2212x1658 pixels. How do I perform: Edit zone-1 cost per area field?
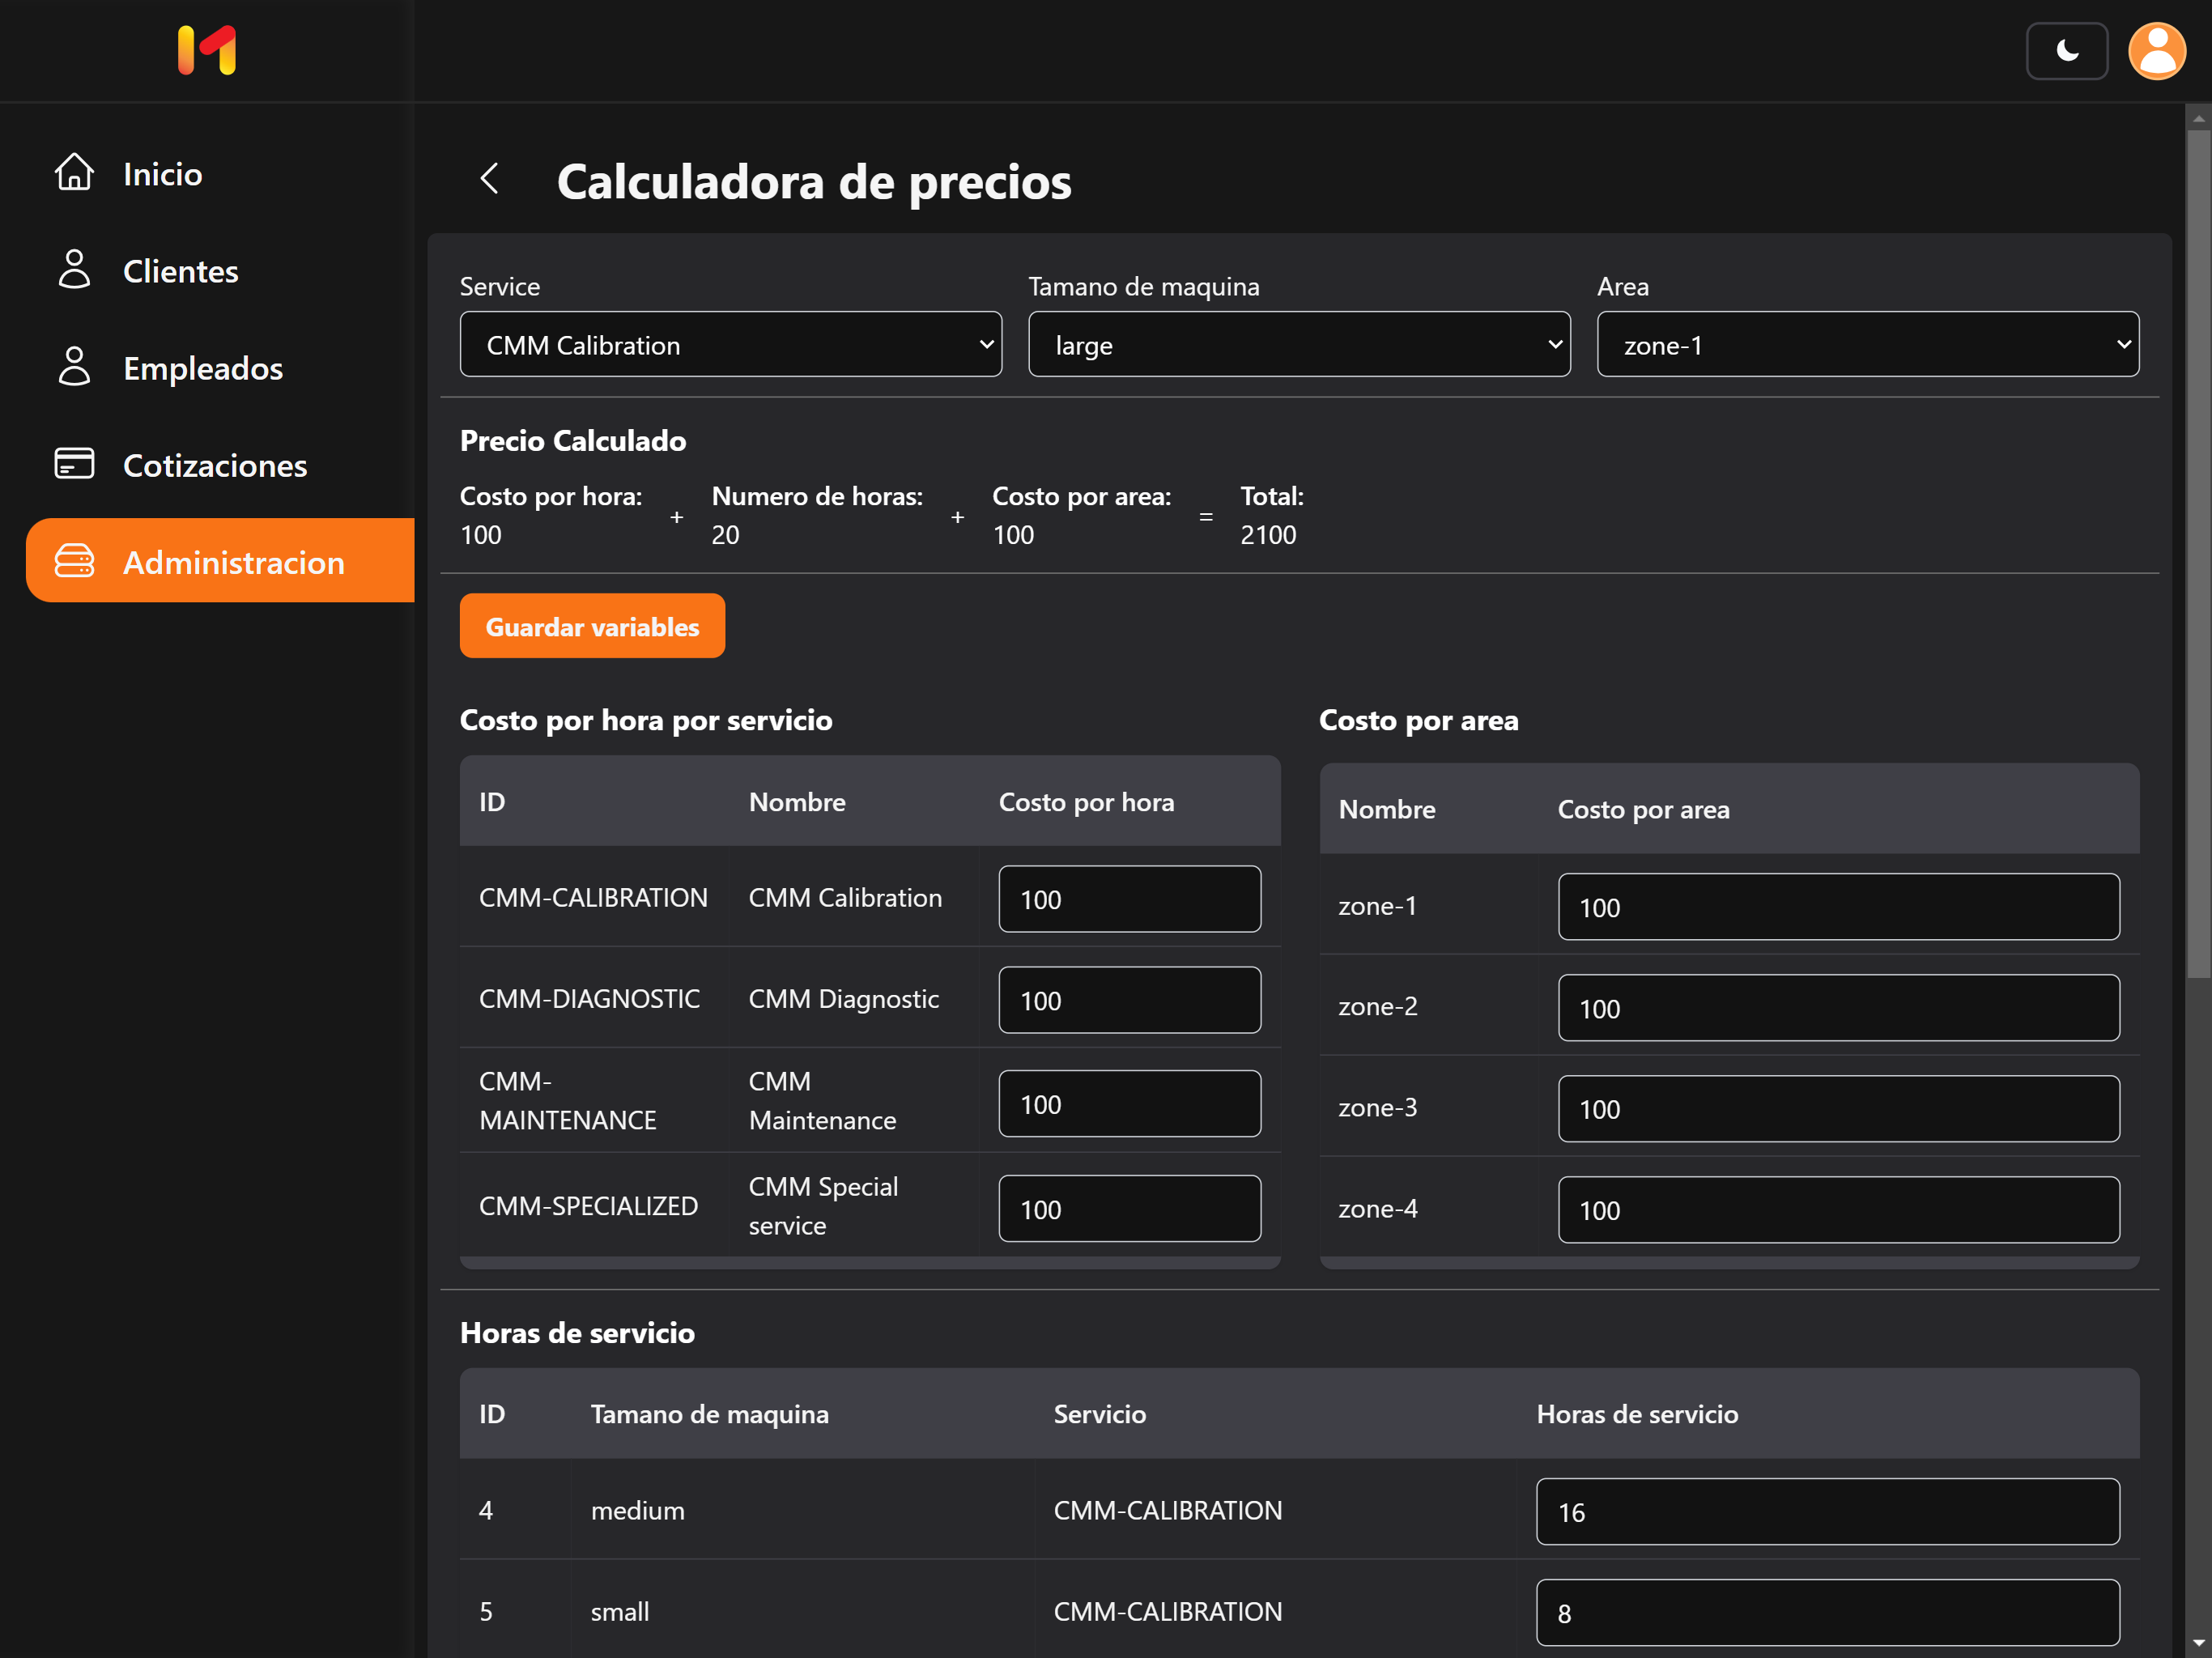[x=1838, y=907]
